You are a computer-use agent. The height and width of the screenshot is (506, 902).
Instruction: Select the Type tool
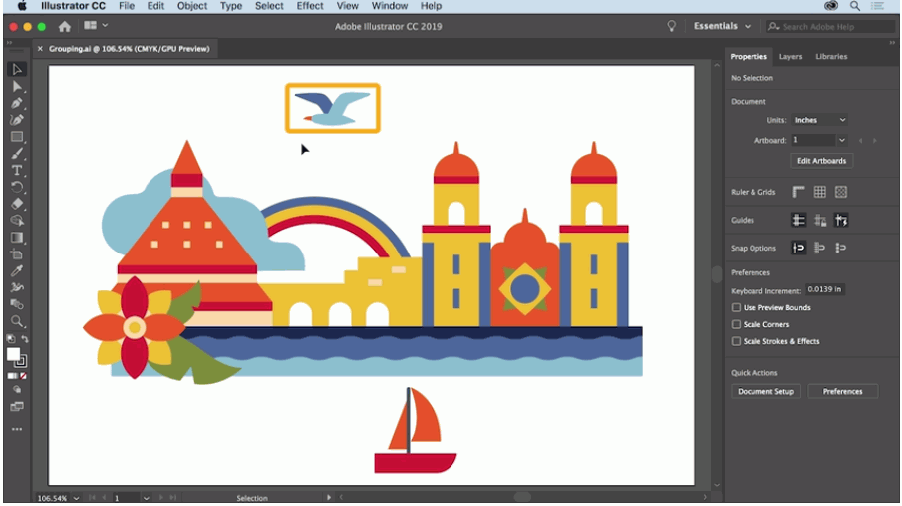[x=17, y=171]
